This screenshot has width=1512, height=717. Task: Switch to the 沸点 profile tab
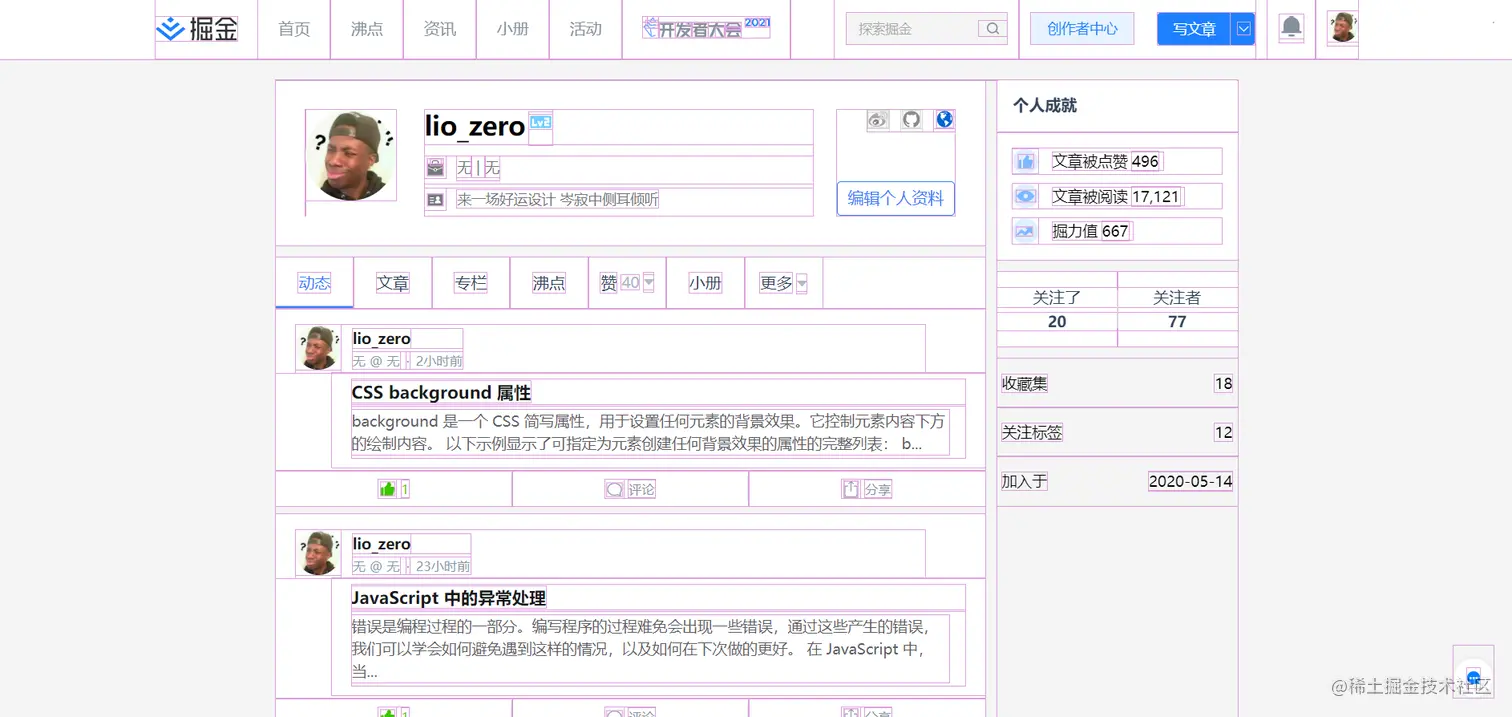click(549, 283)
